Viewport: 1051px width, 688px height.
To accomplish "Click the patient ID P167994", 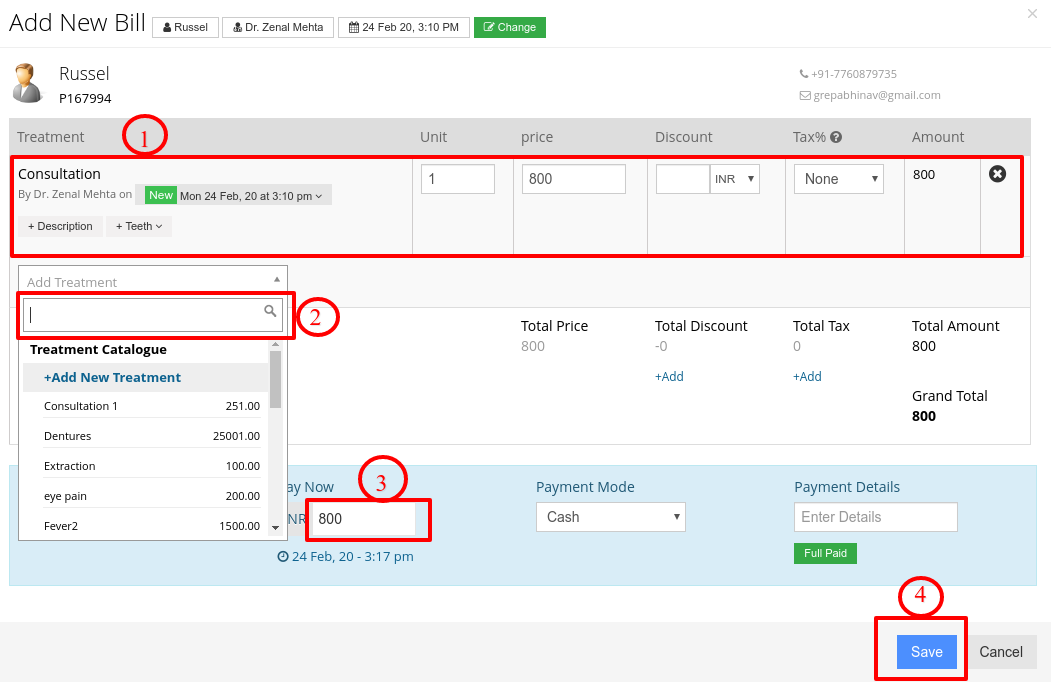I will coord(85,99).
